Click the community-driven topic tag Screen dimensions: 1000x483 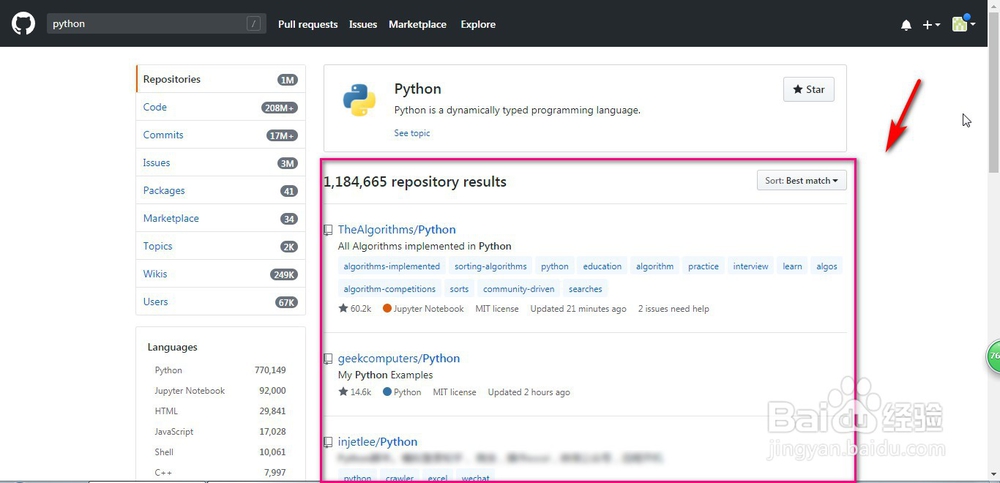518,289
